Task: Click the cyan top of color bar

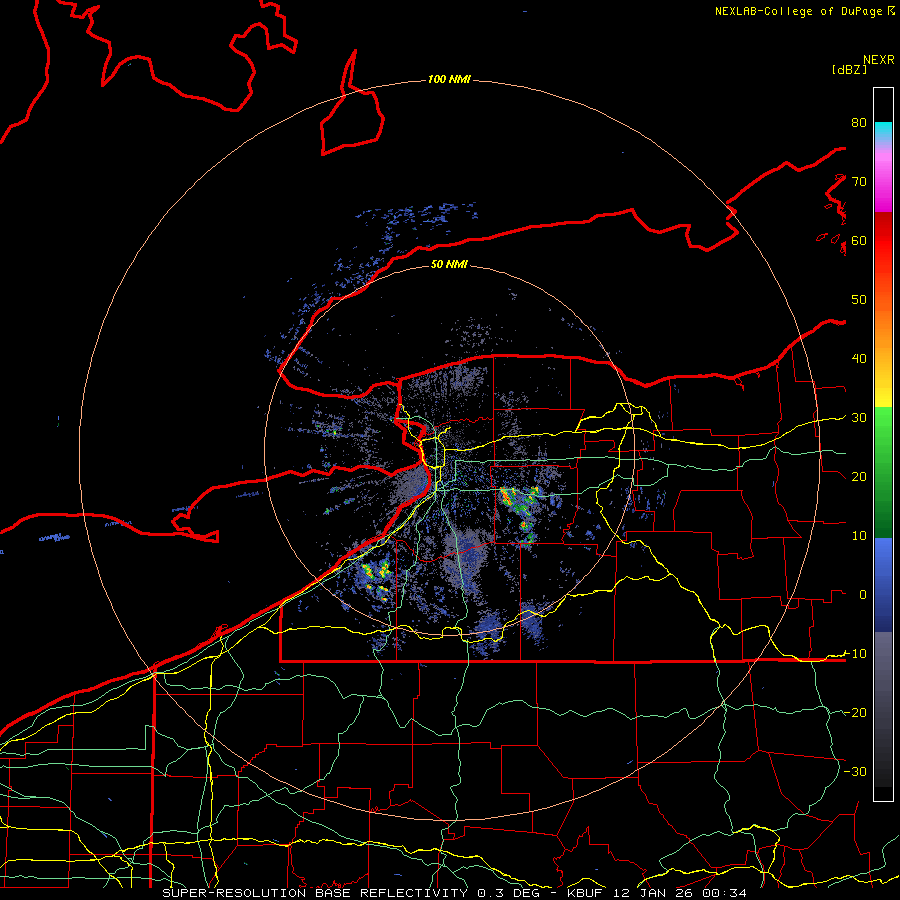Action: tap(883, 131)
